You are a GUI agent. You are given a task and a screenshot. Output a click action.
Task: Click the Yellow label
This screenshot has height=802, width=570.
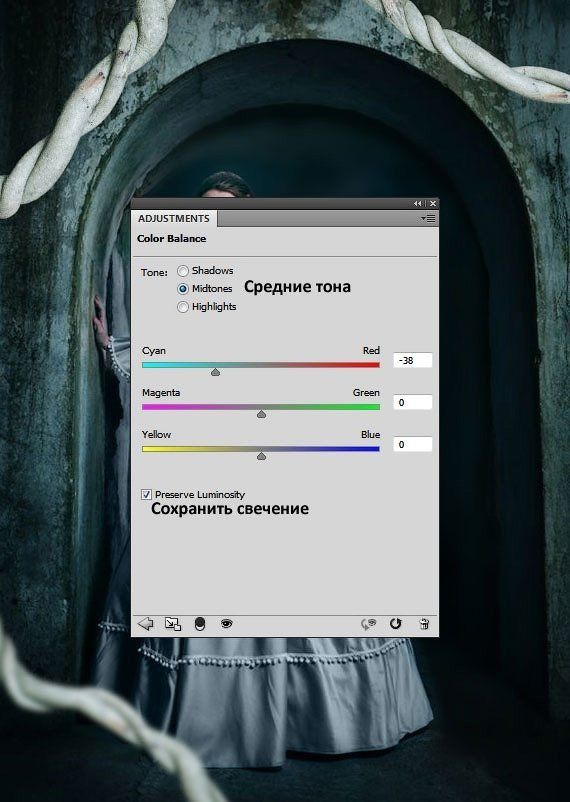pyautogui.click(x=156, y=434)
